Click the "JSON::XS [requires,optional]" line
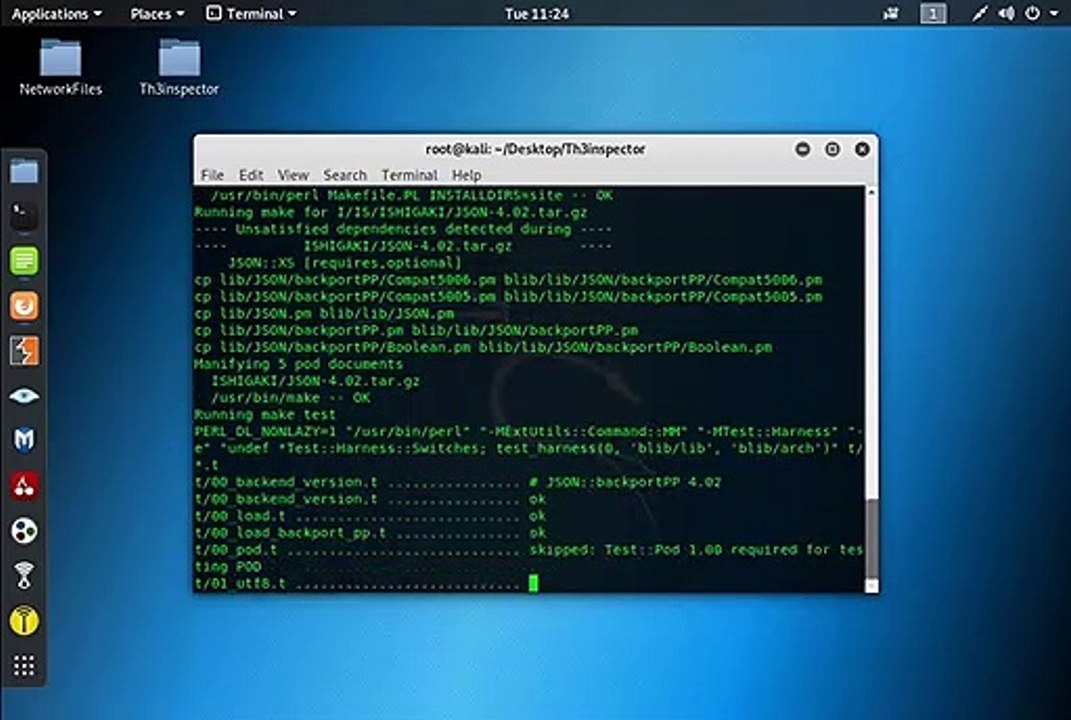The image size is (1071, 720). coord(345,263)
